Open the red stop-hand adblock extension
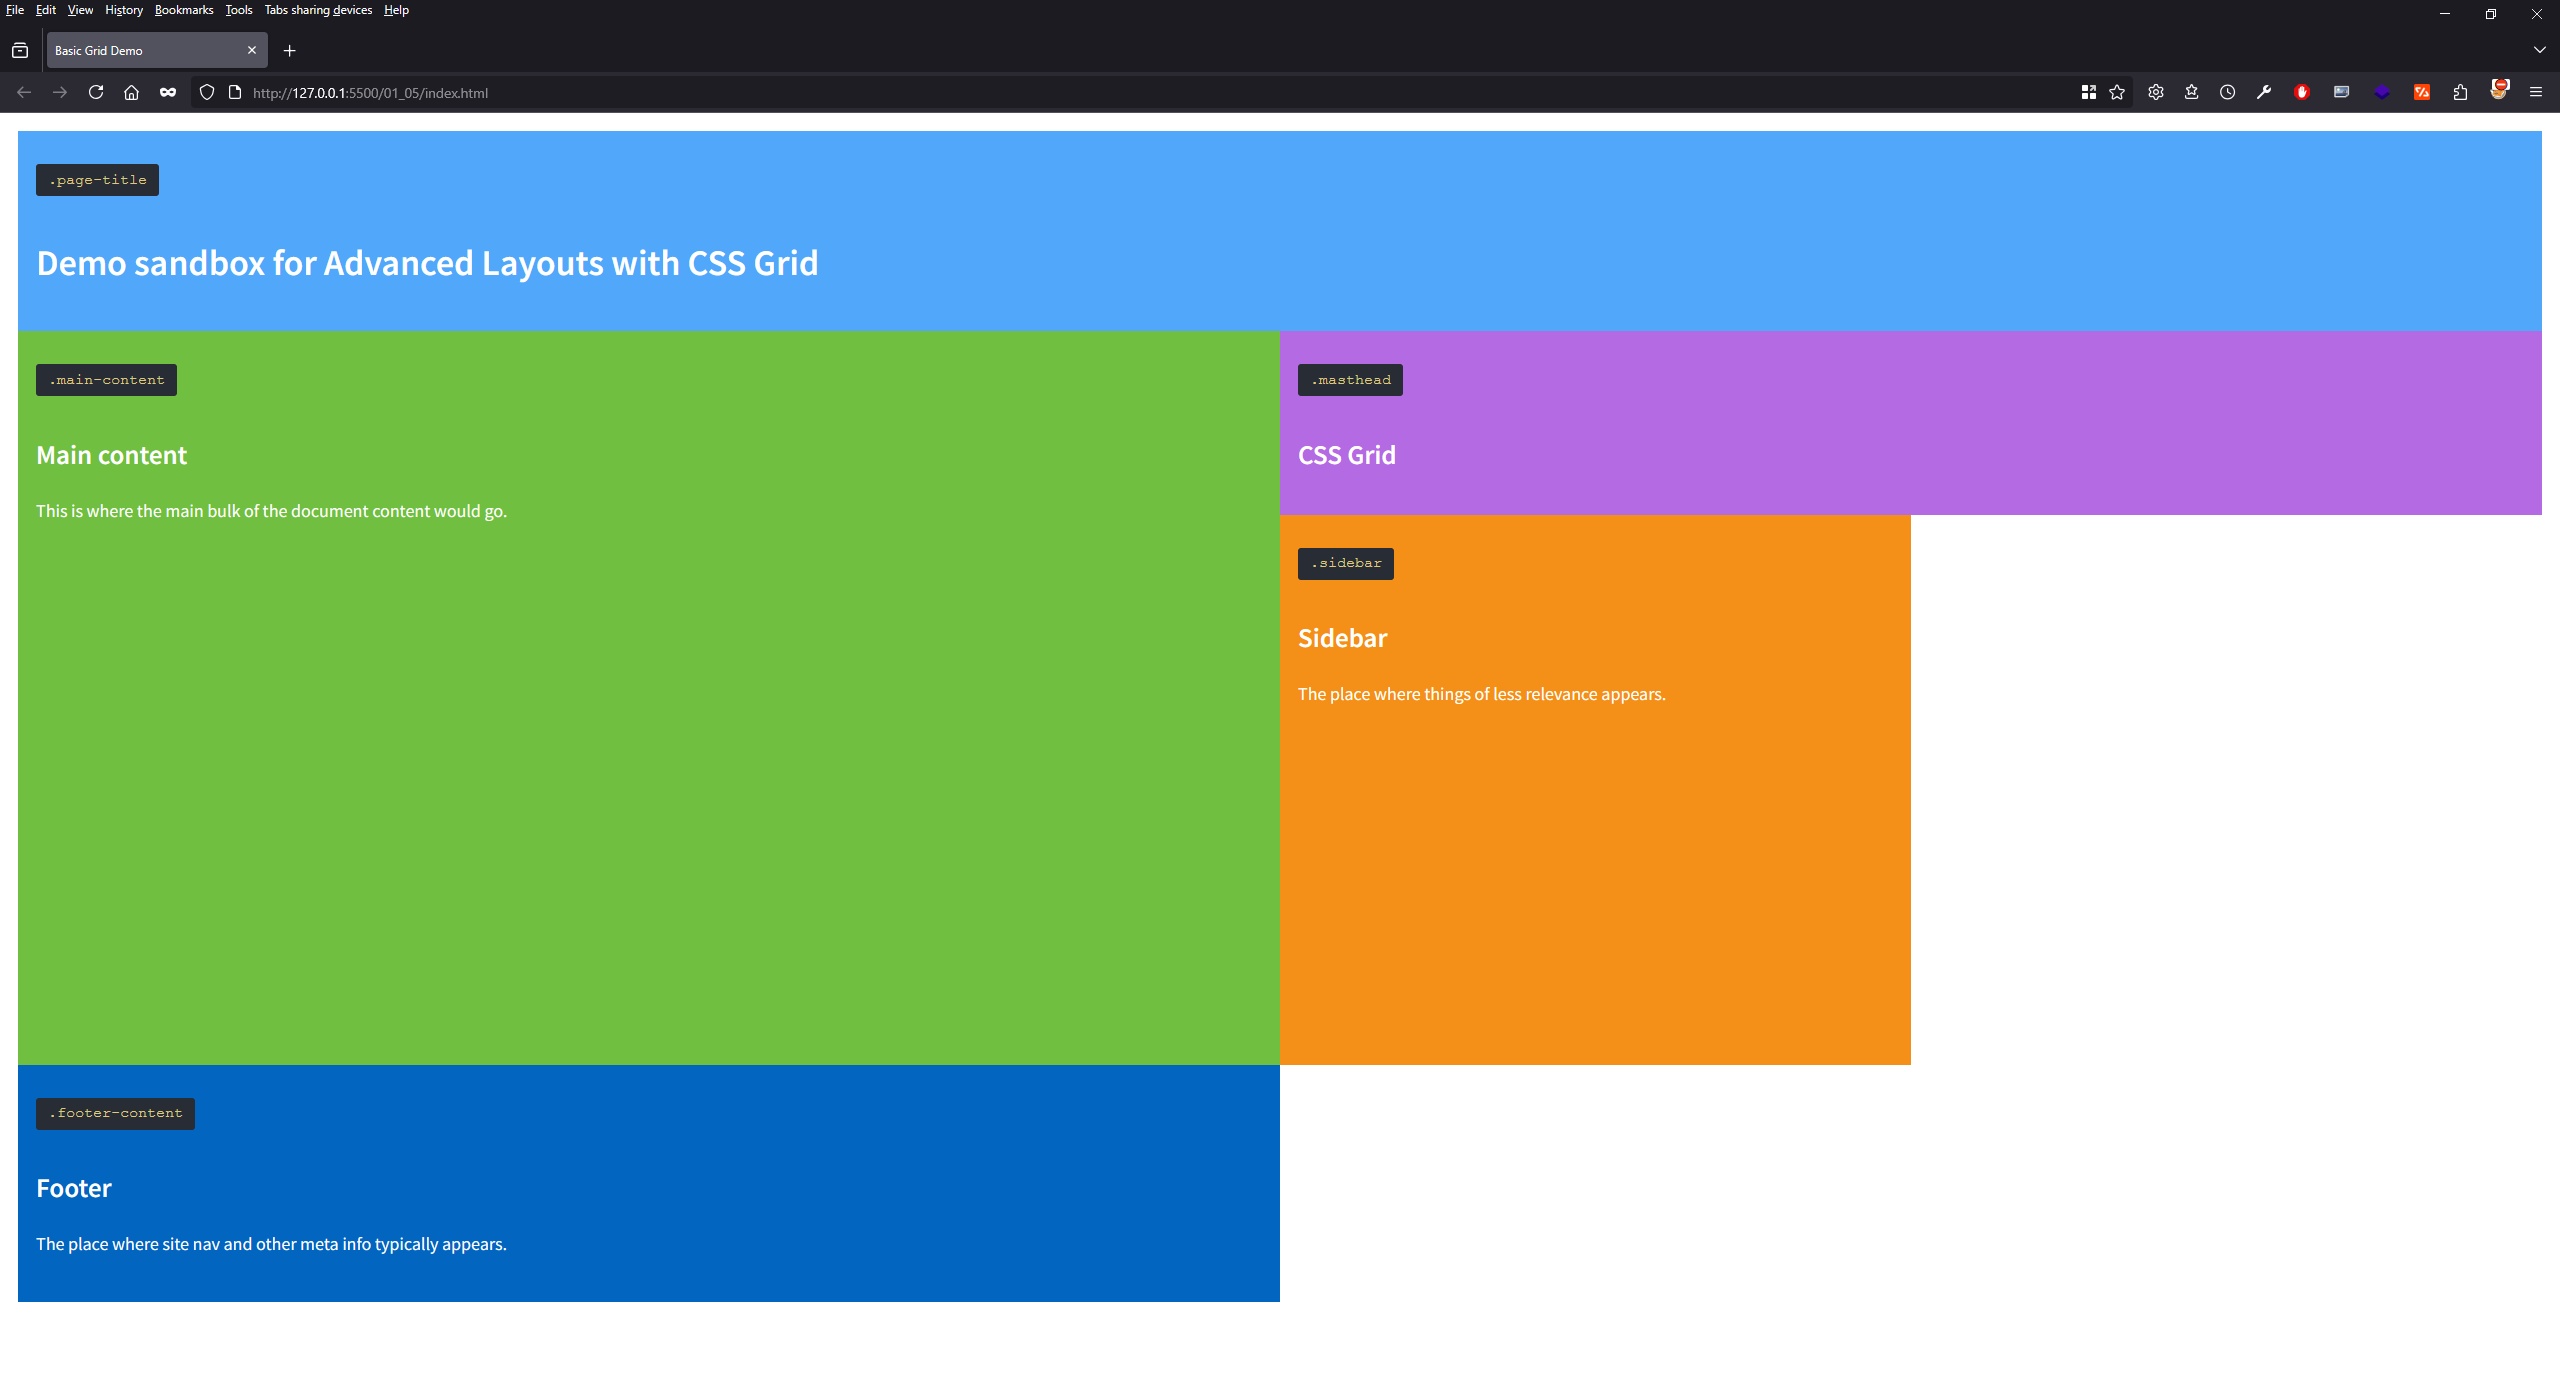Screen dimensions: 2560x1400 (x=2302, y=92)
